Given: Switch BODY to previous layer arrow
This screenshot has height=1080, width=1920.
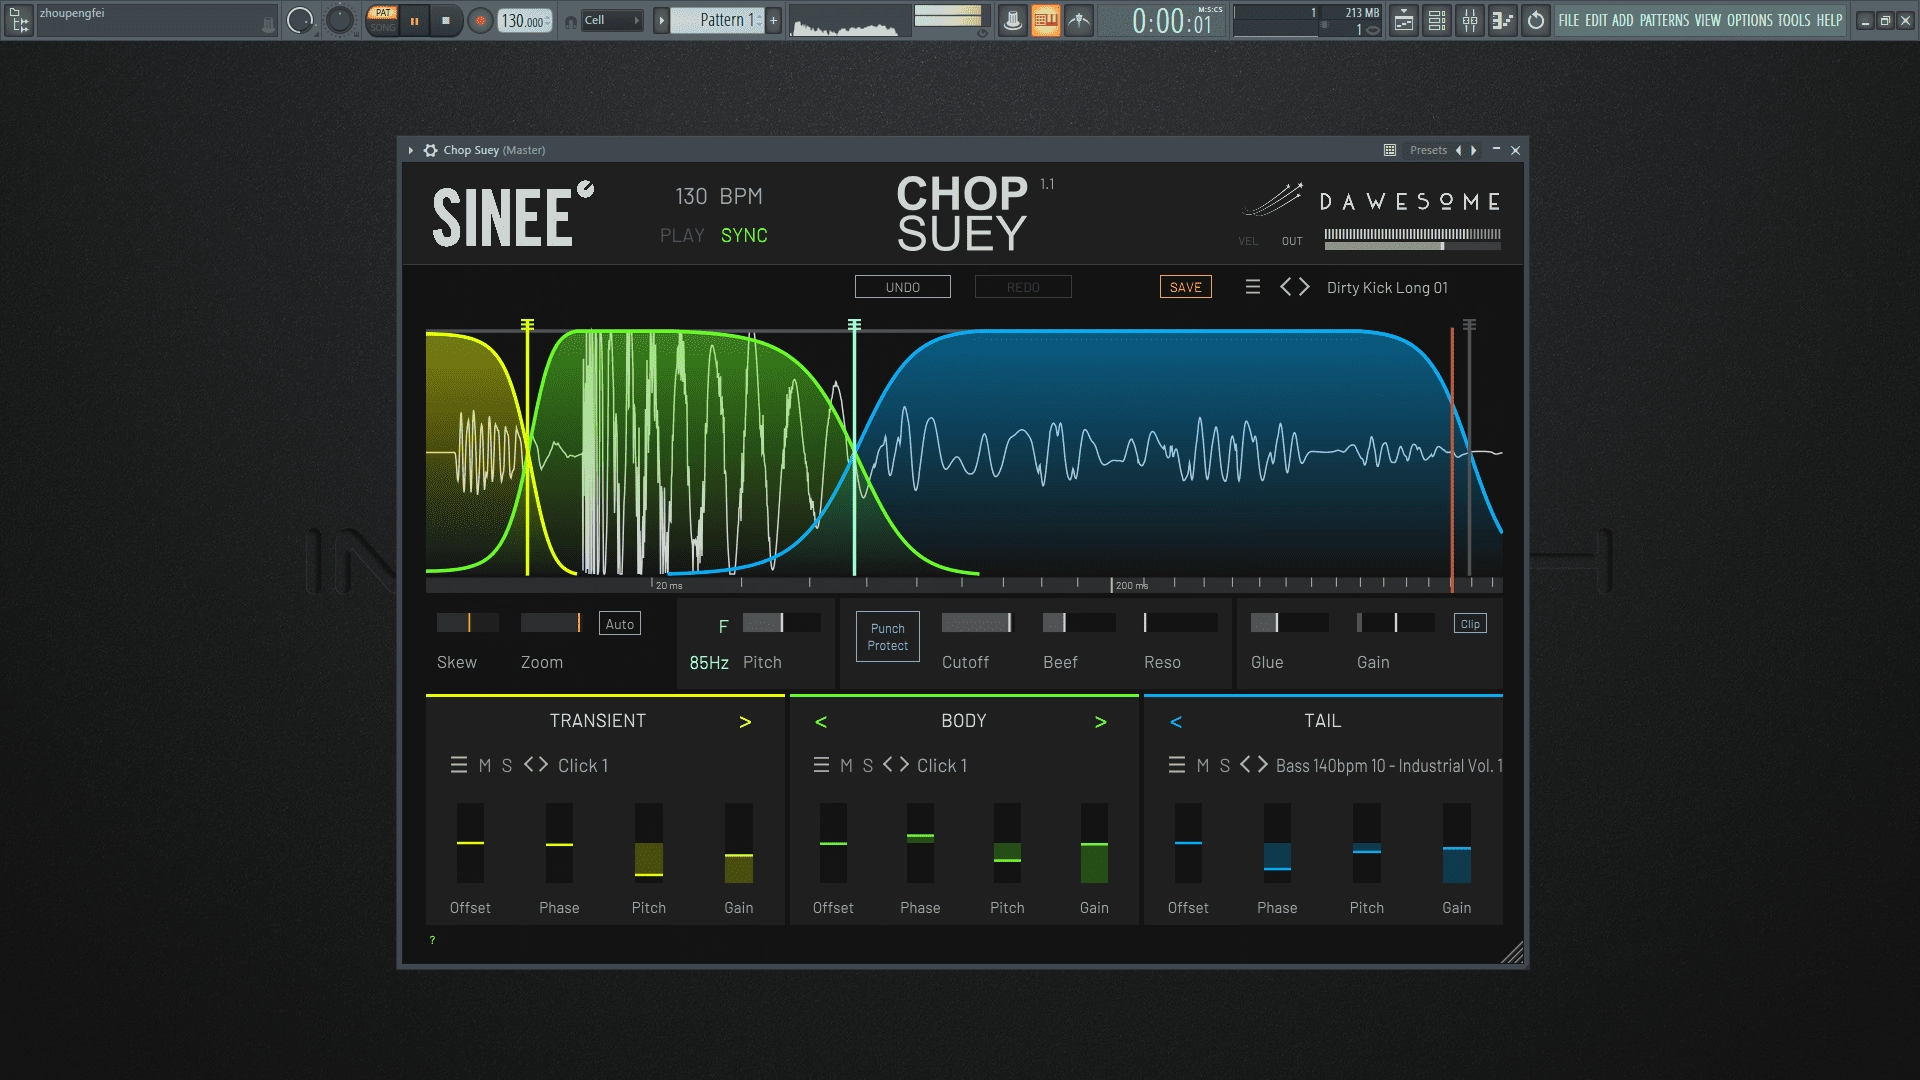Looking at the screenshot, I should 821,722.
